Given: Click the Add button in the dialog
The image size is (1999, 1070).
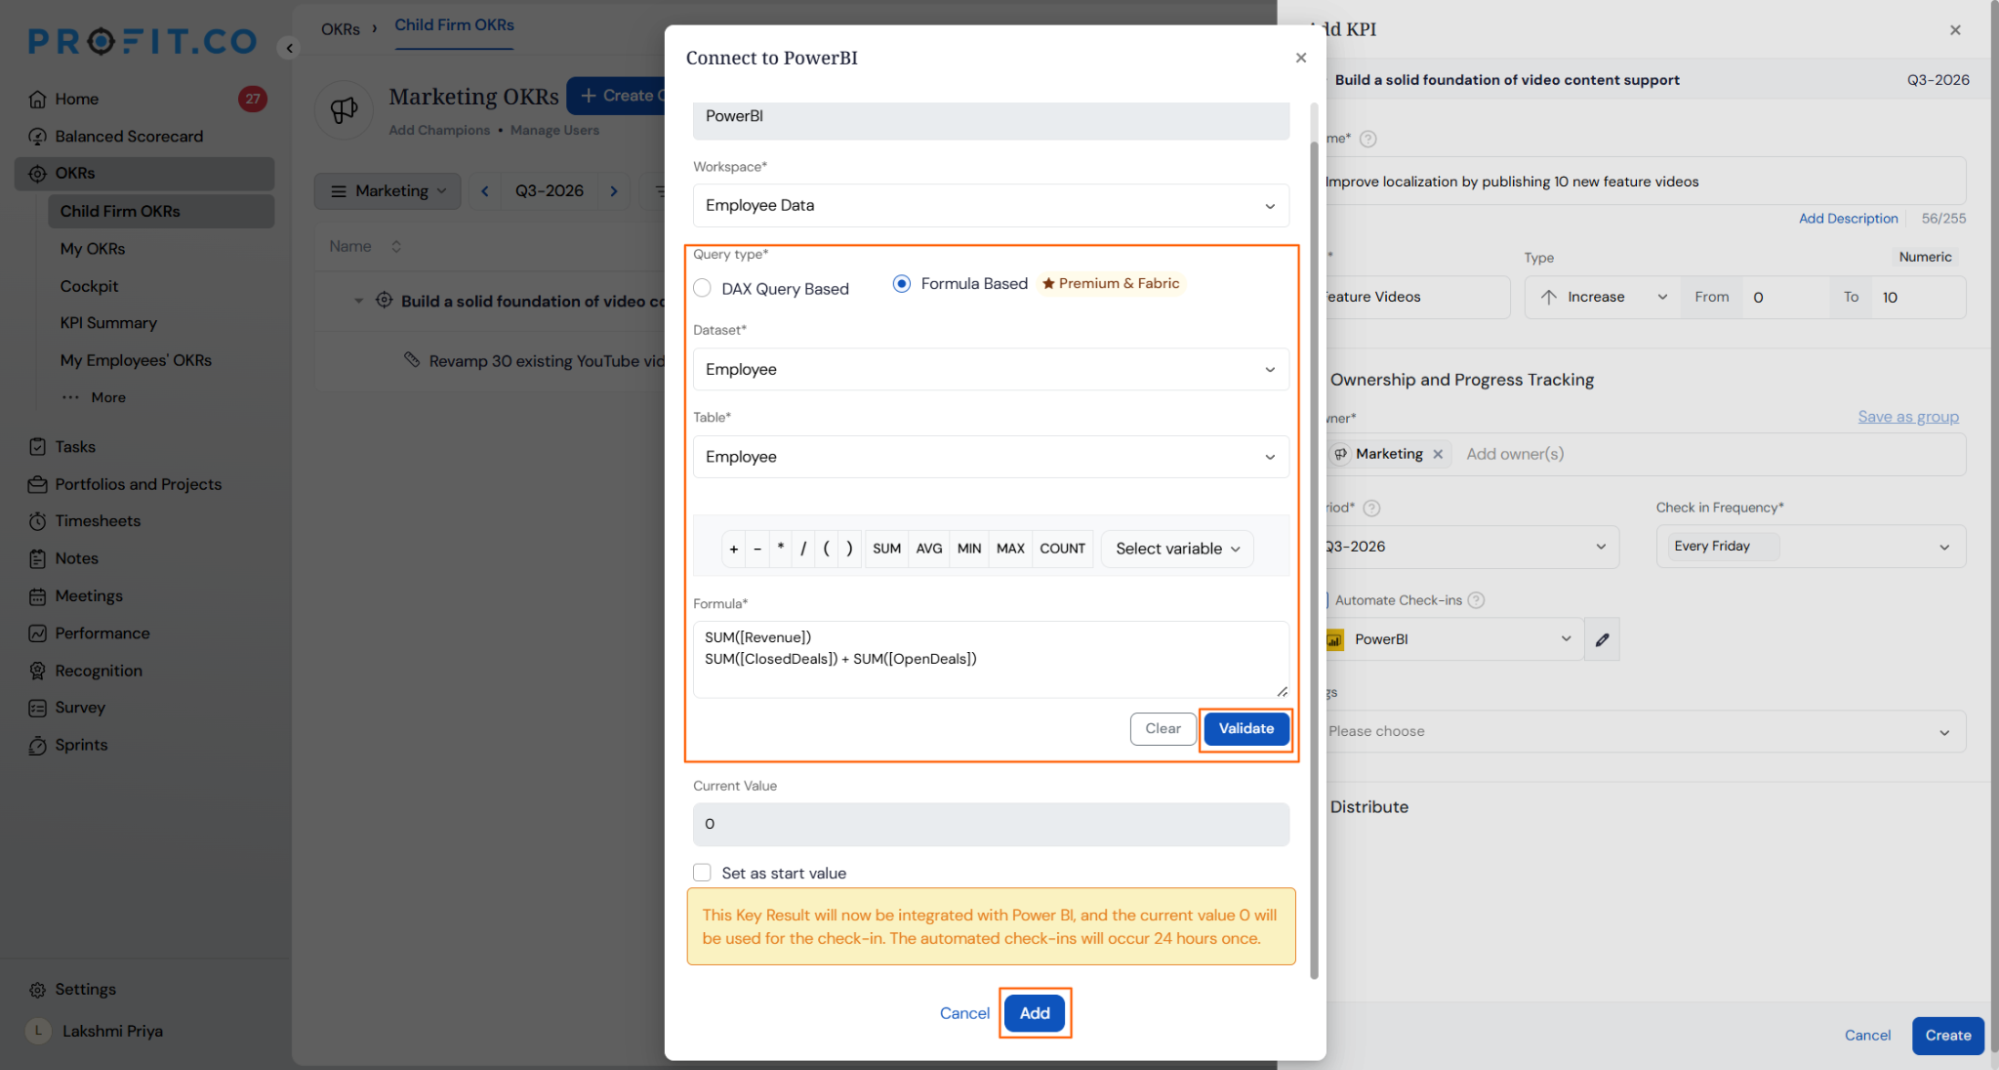Looking at the screenshot, I should pyautogui.click(x=1035, y=1013).
